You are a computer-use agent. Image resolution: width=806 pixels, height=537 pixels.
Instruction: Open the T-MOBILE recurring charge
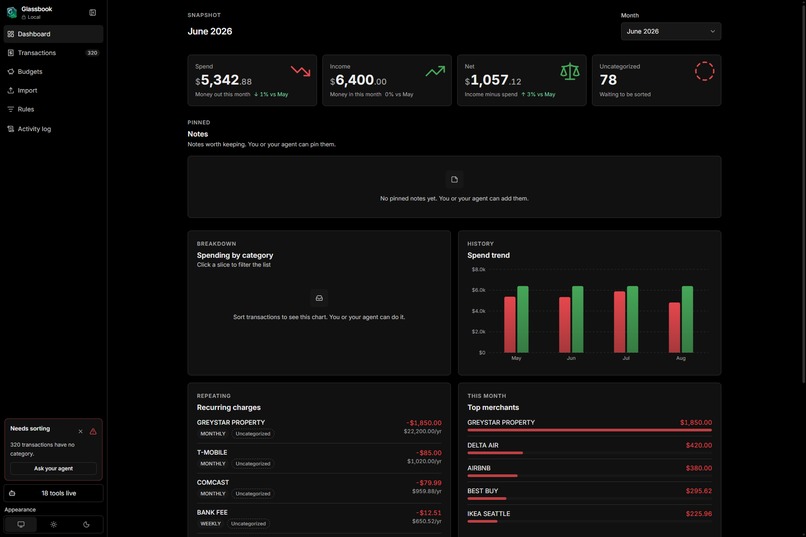[x=319, y=458]
